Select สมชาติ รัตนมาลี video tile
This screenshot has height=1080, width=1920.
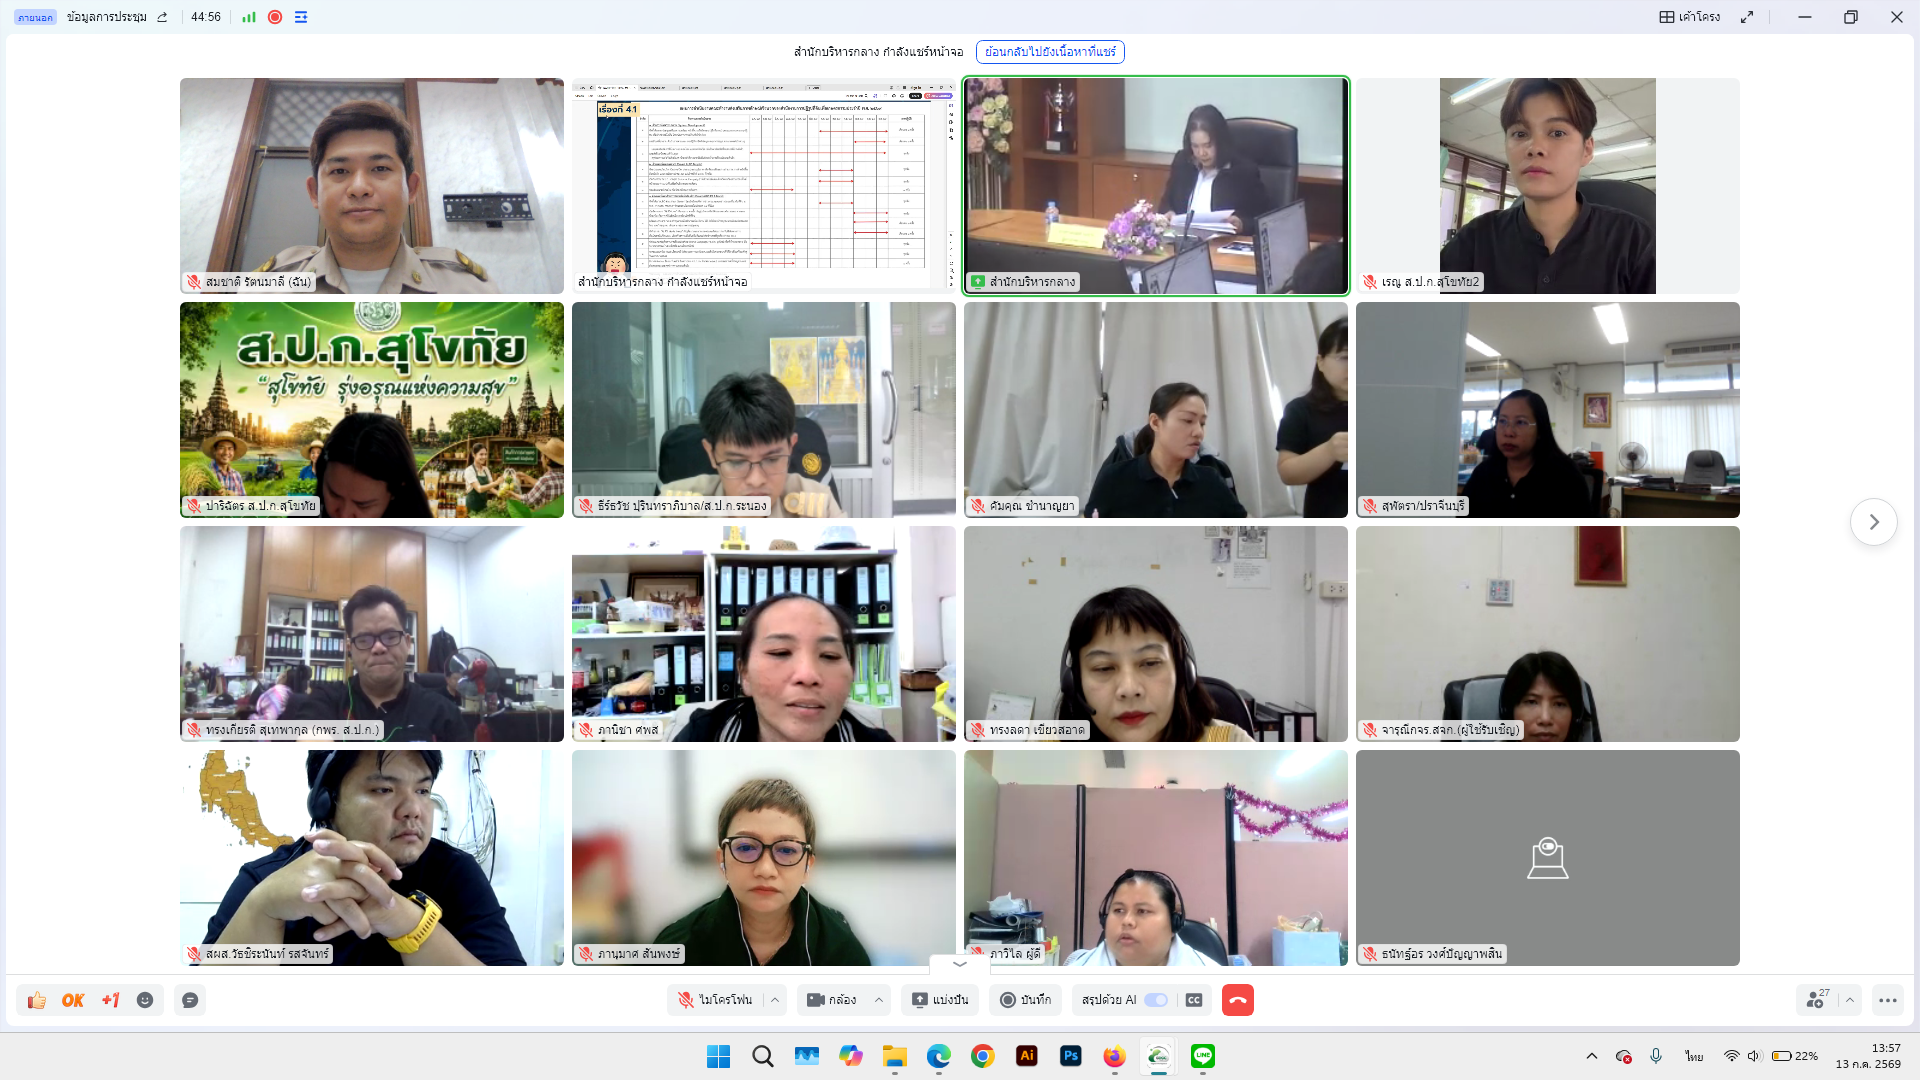tap(372, 186)
